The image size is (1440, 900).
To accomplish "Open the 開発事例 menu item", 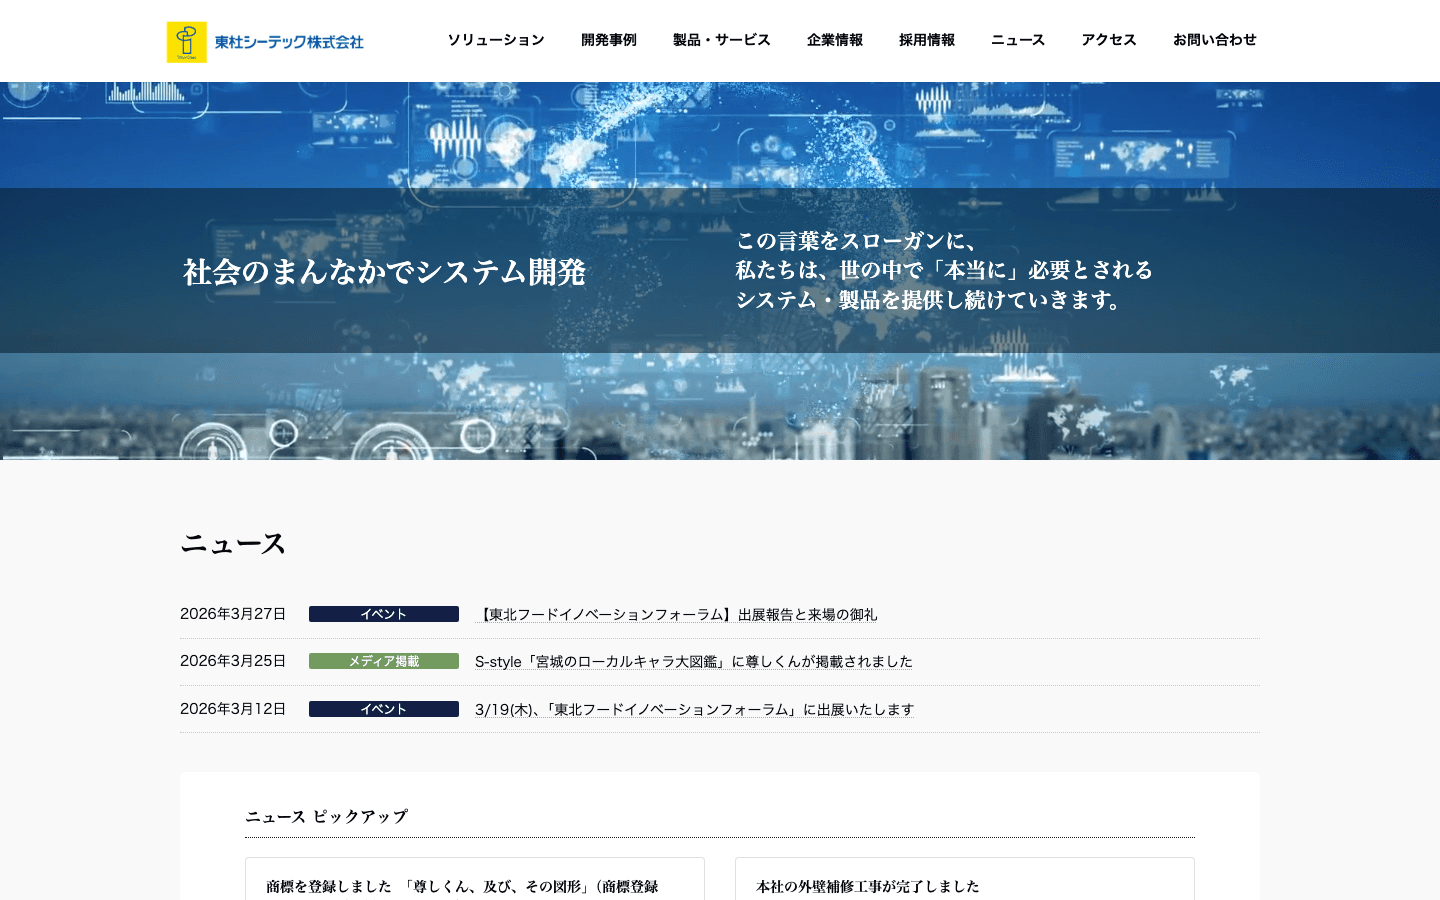I will tap(609, 40).
